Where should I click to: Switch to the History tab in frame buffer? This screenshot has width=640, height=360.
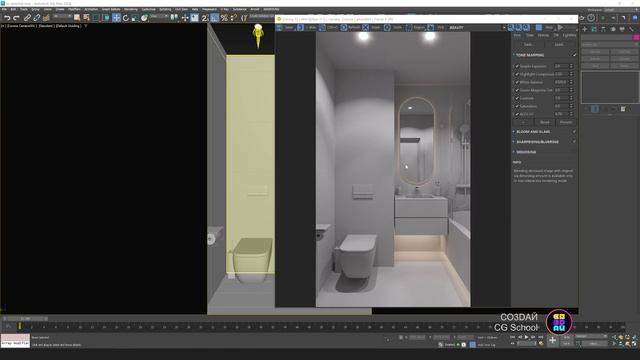coord(543,36)
